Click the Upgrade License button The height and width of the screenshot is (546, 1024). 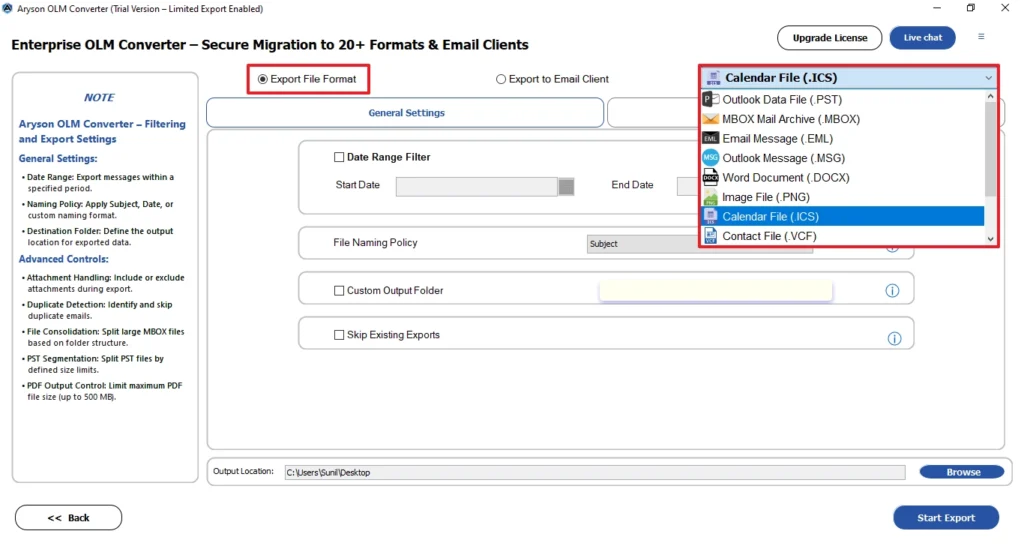click(829, 38)
